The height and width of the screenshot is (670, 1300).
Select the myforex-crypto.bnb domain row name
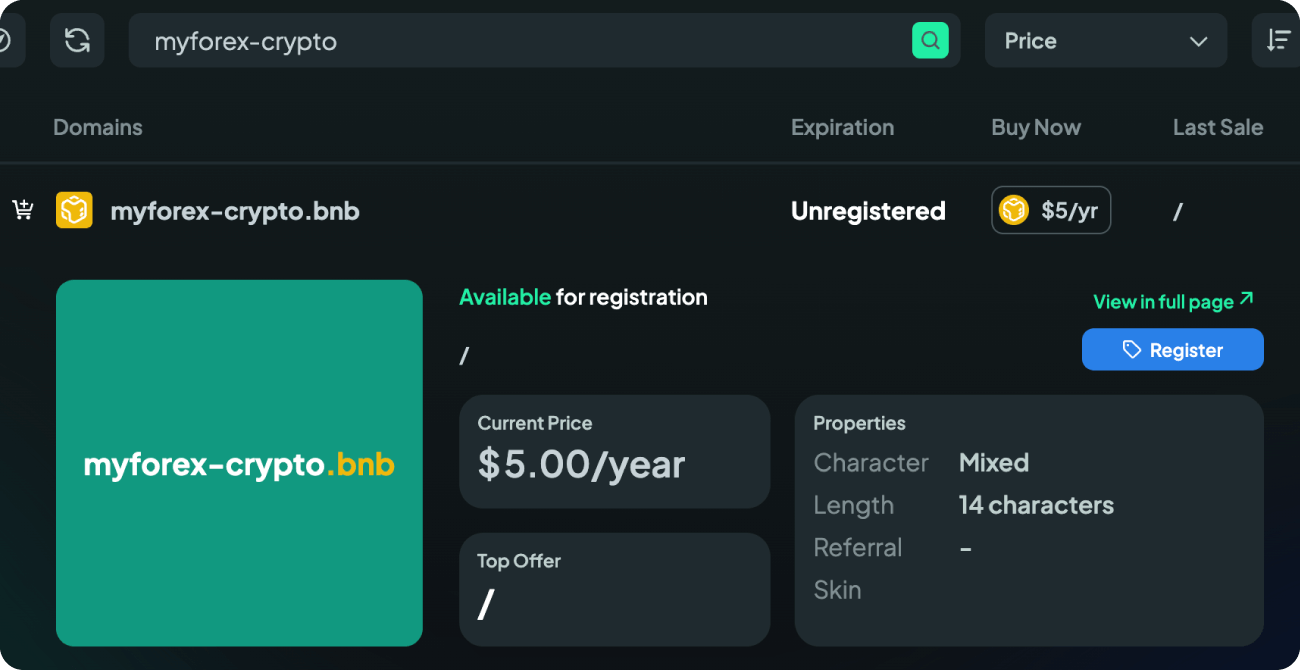pos(235,211)
